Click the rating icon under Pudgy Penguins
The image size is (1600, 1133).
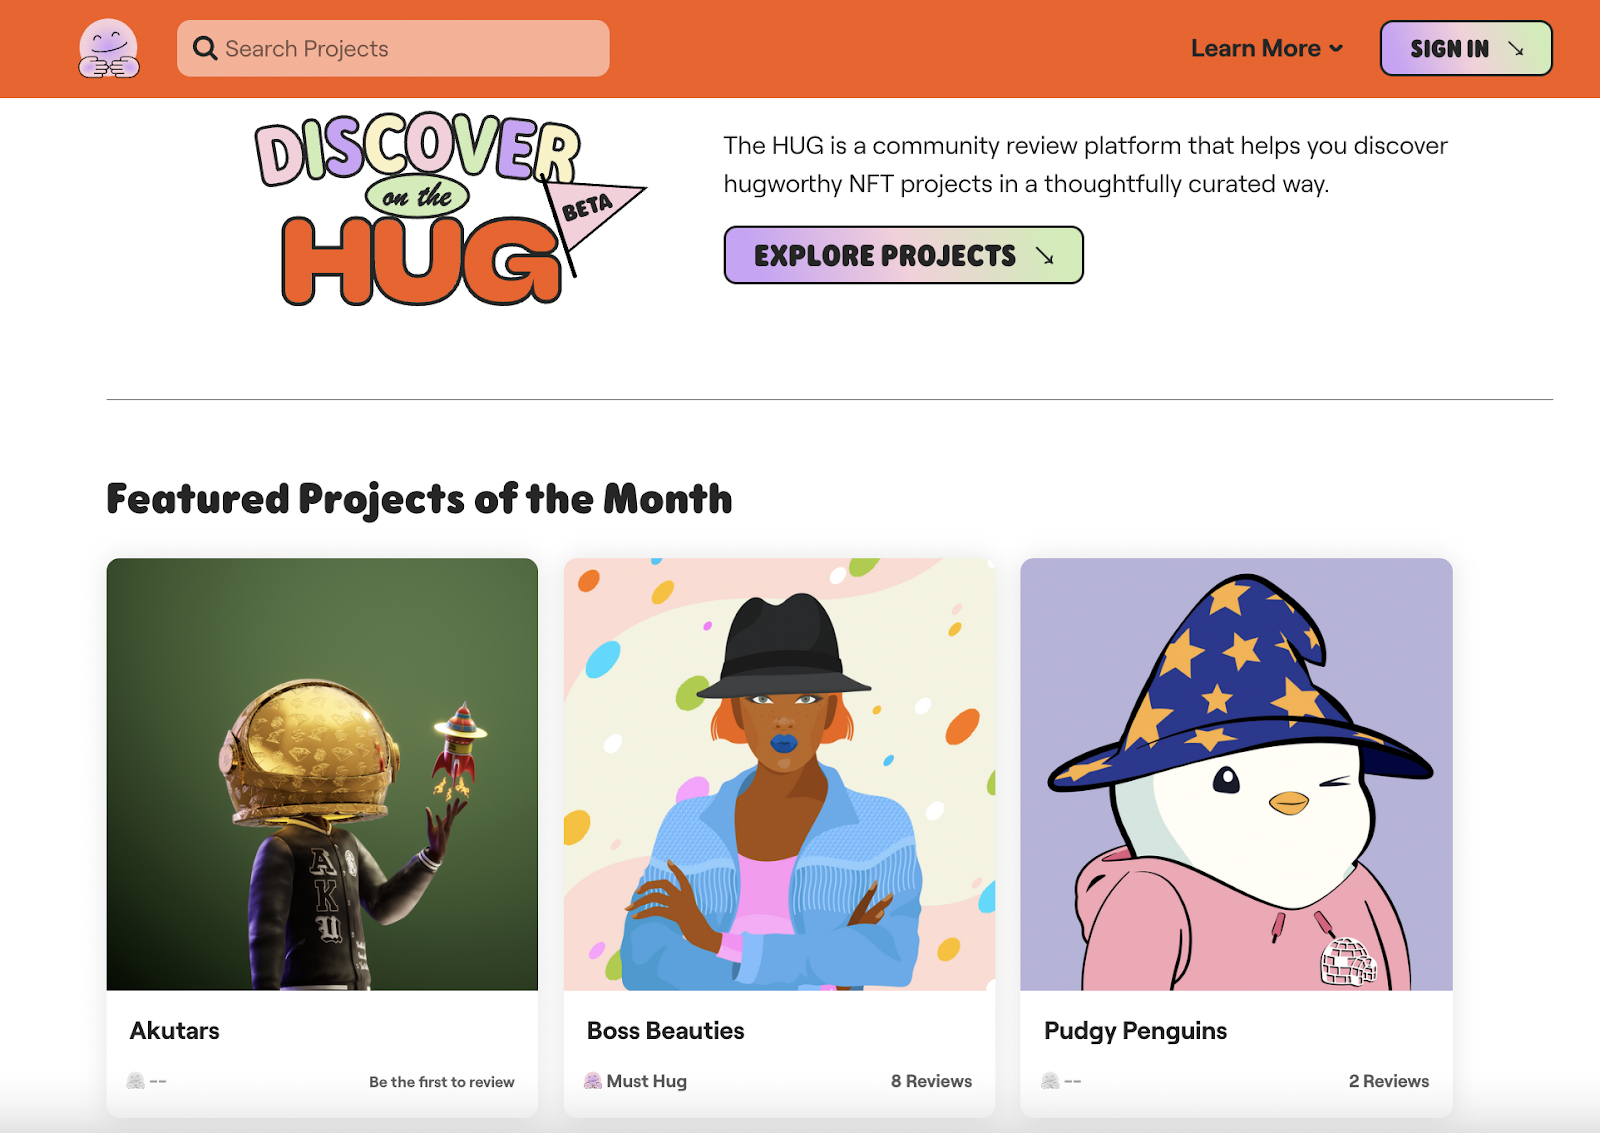(1050, 1081)
